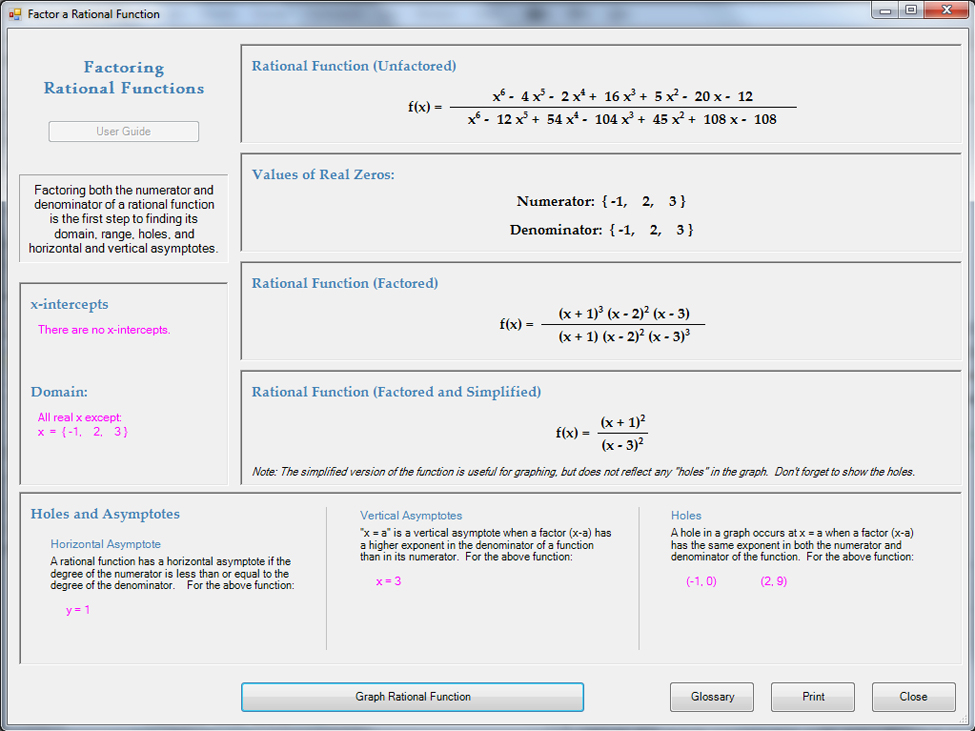
Task: Maximize the Factor a Rational Function window
Action: pyautogui.click(x=911, y=11)
